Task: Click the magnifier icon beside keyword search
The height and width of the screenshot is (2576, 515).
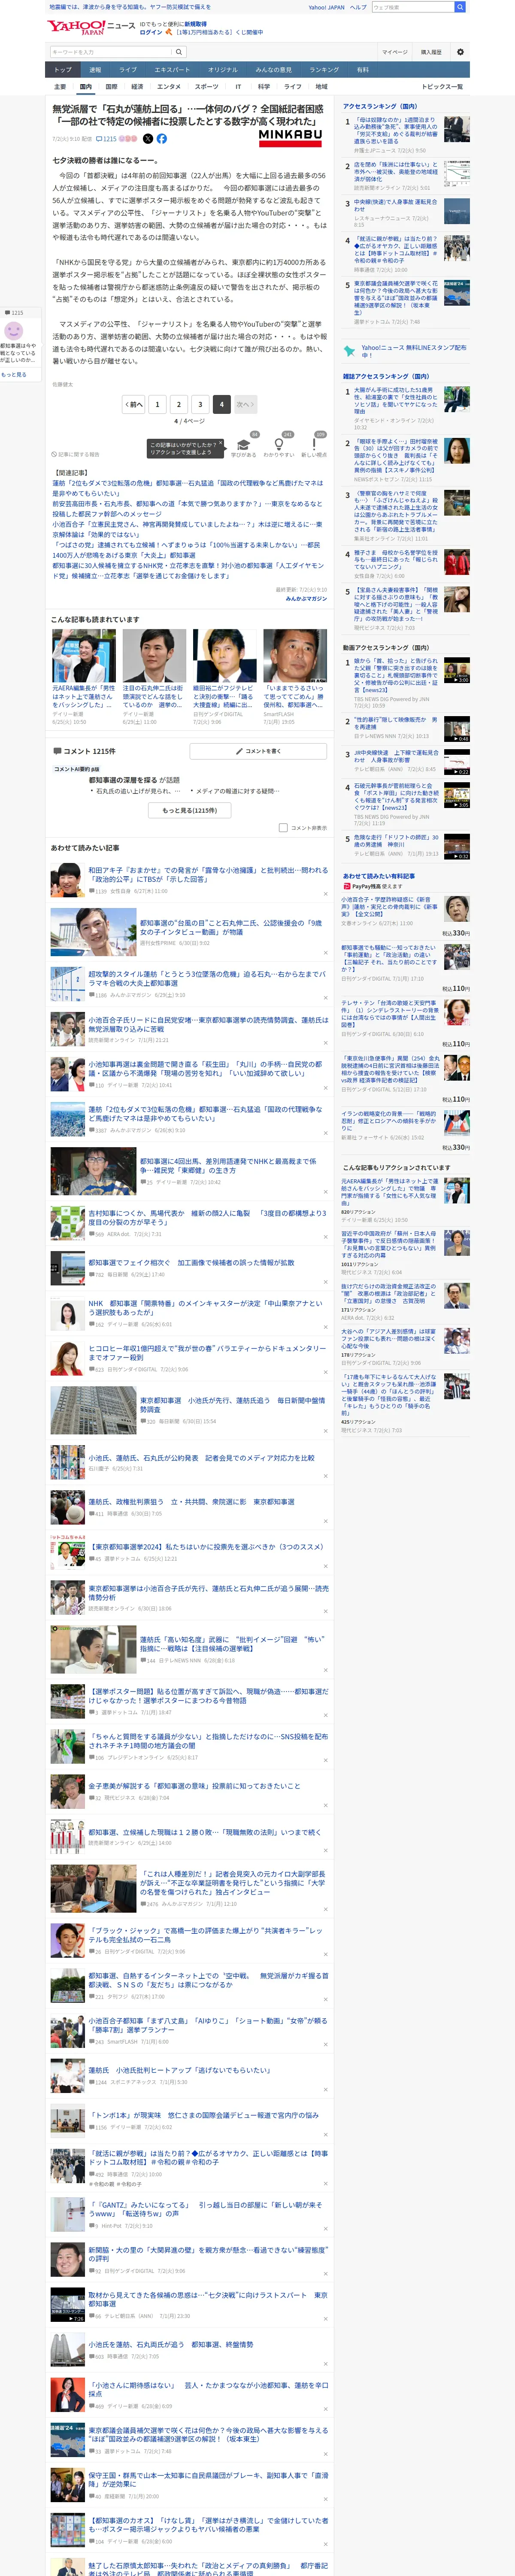Action: pos(178,52)
